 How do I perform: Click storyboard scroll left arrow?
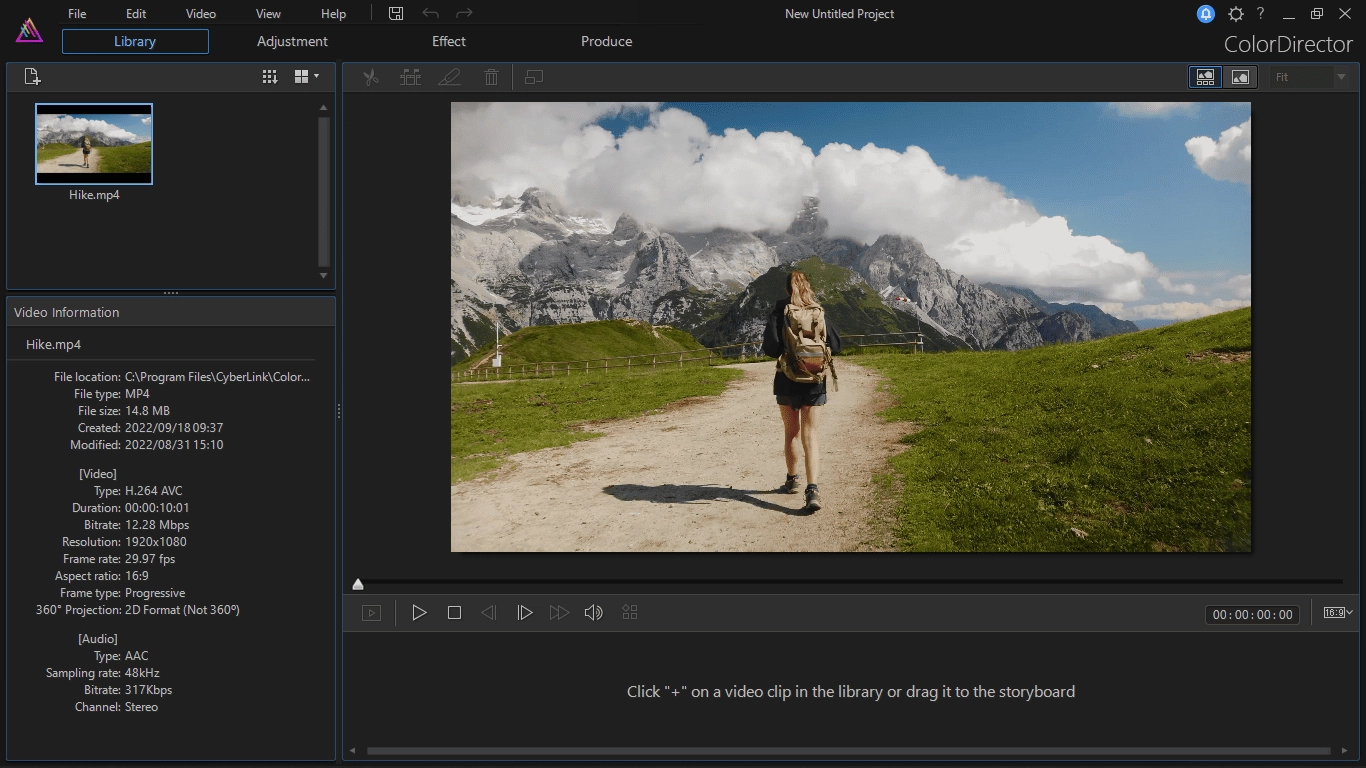pyautogui.click(x=351, y=751)
